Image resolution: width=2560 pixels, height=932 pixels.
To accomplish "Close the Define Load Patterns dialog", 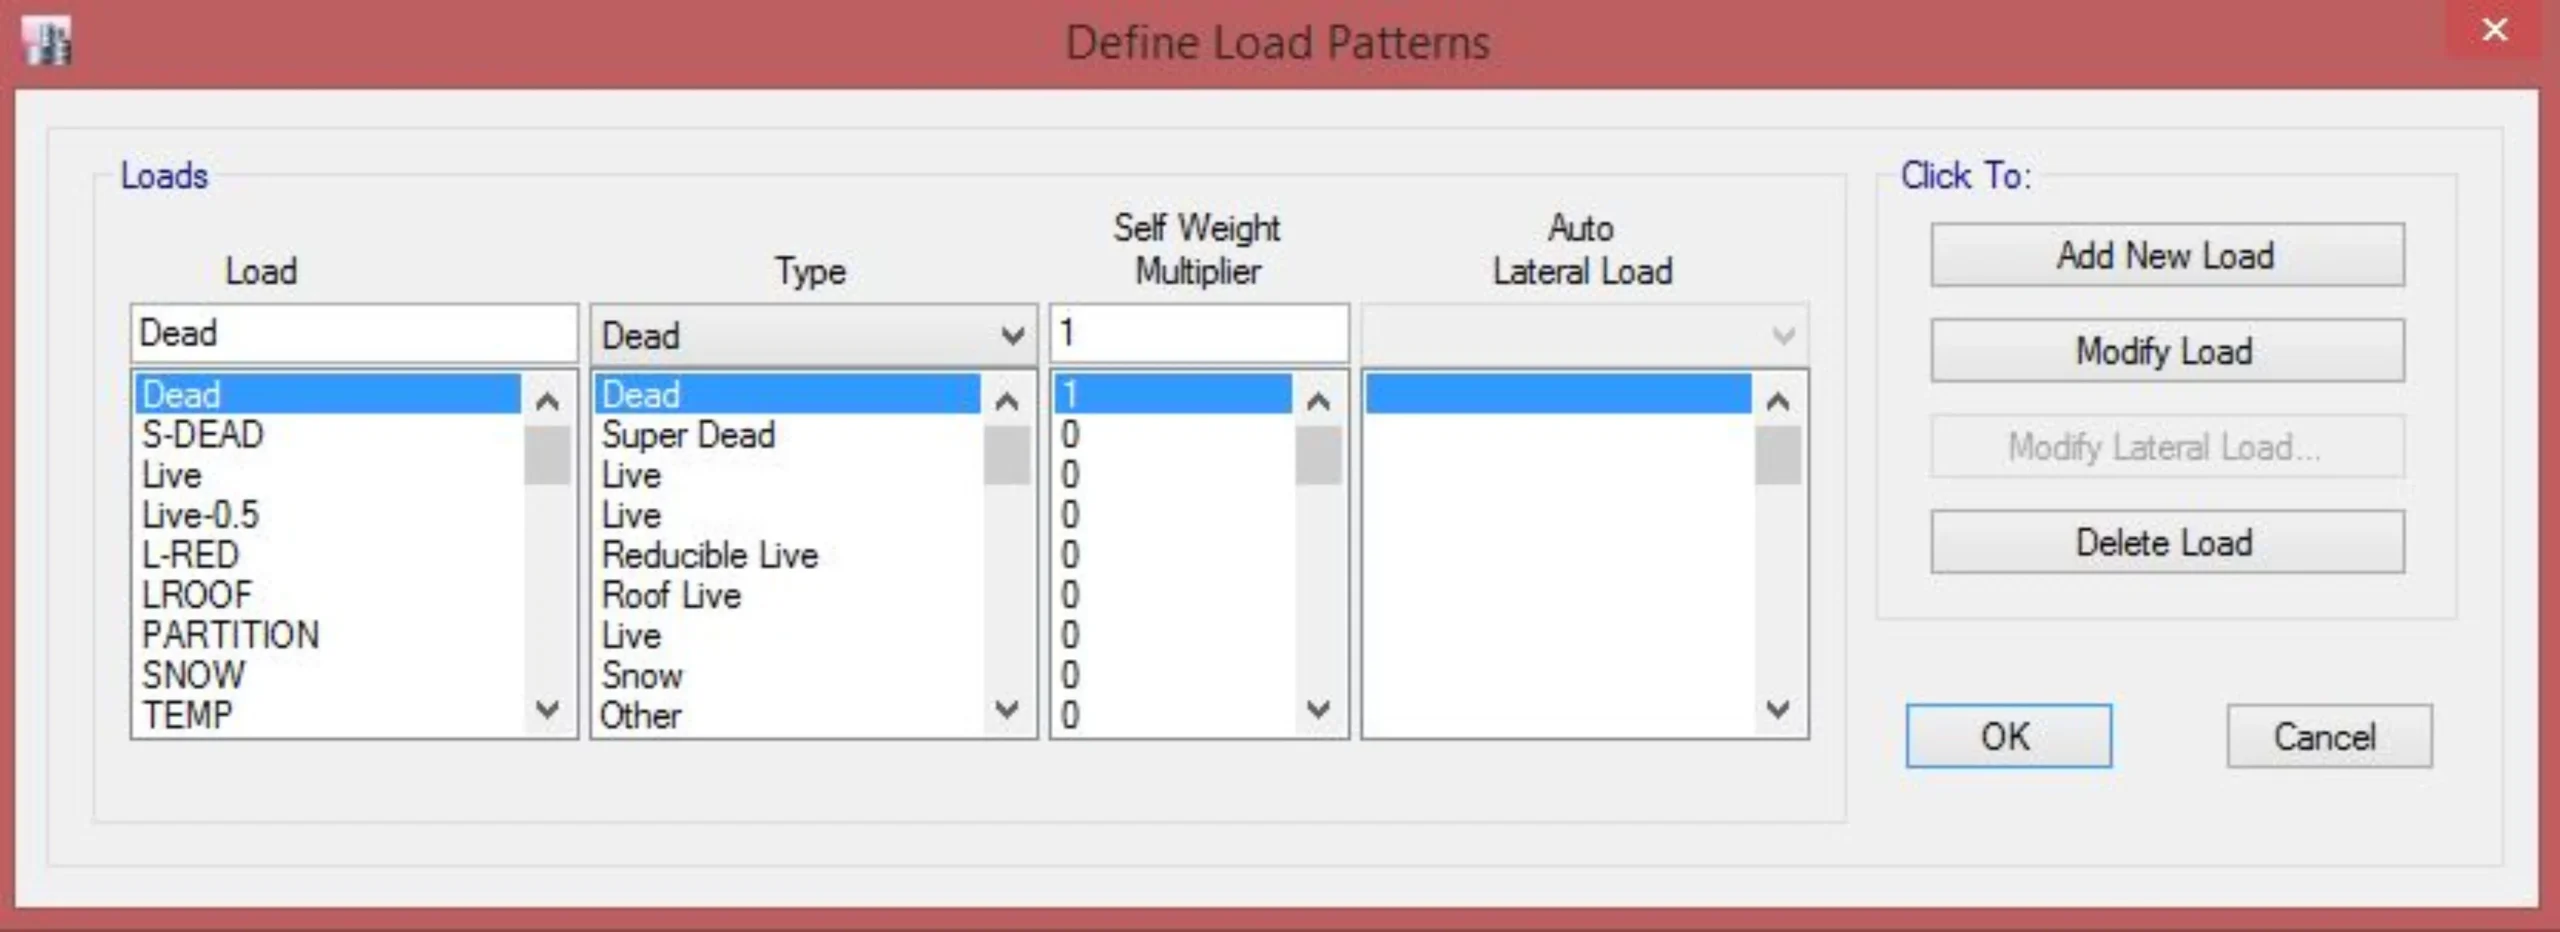I will (2494, 30).
